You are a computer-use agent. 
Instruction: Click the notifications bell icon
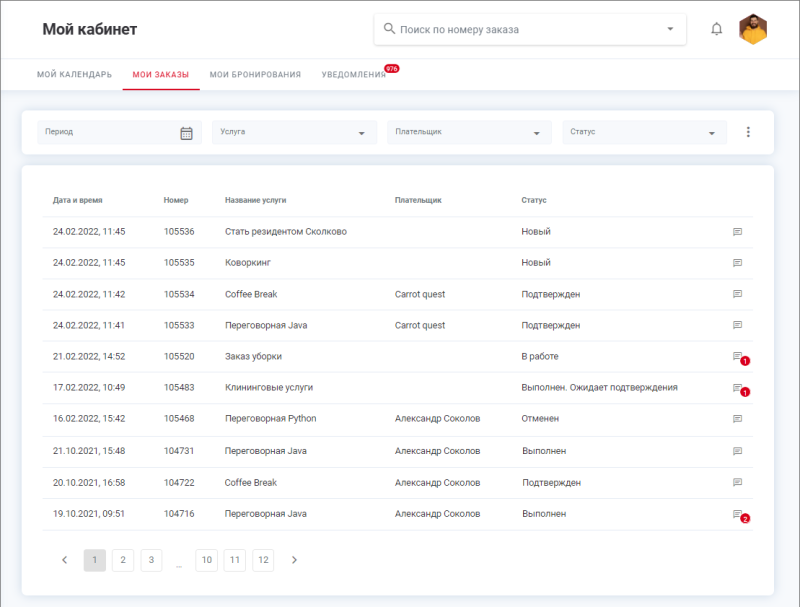(x=716, y=29)
